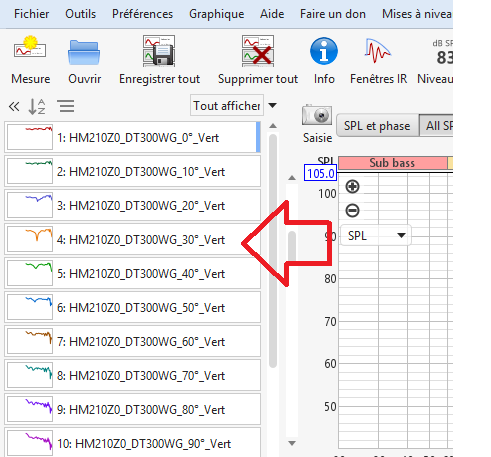Edit the 105.0 axis limit field
491x457 pixels.
click(320, 173)
